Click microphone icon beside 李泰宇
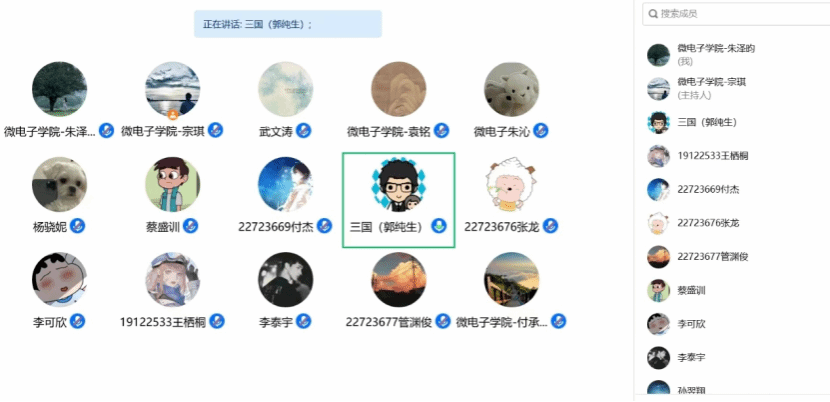This screenshot has height=402, width=830. pos(303,321)
